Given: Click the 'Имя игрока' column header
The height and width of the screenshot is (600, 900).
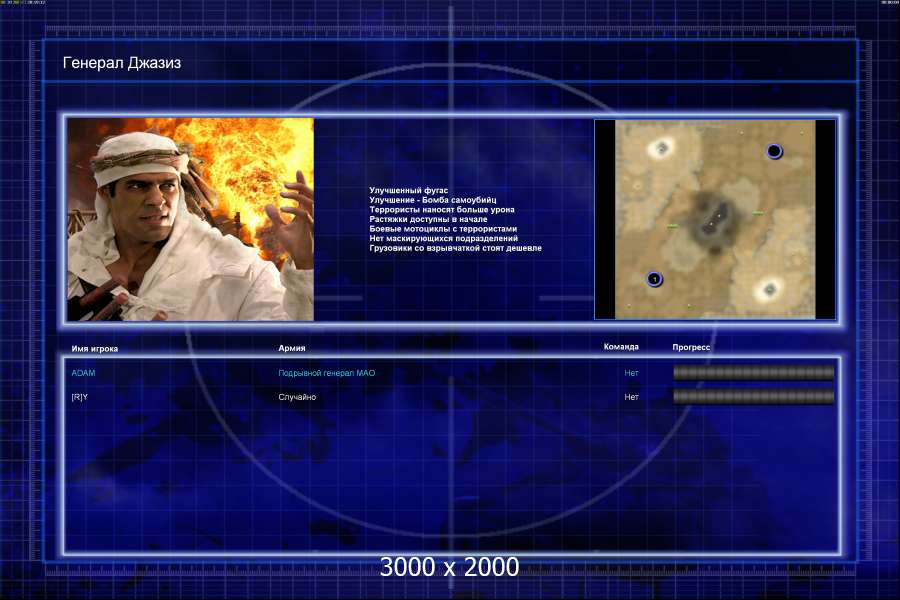Looking at the screenshot, I should [95, 349].
